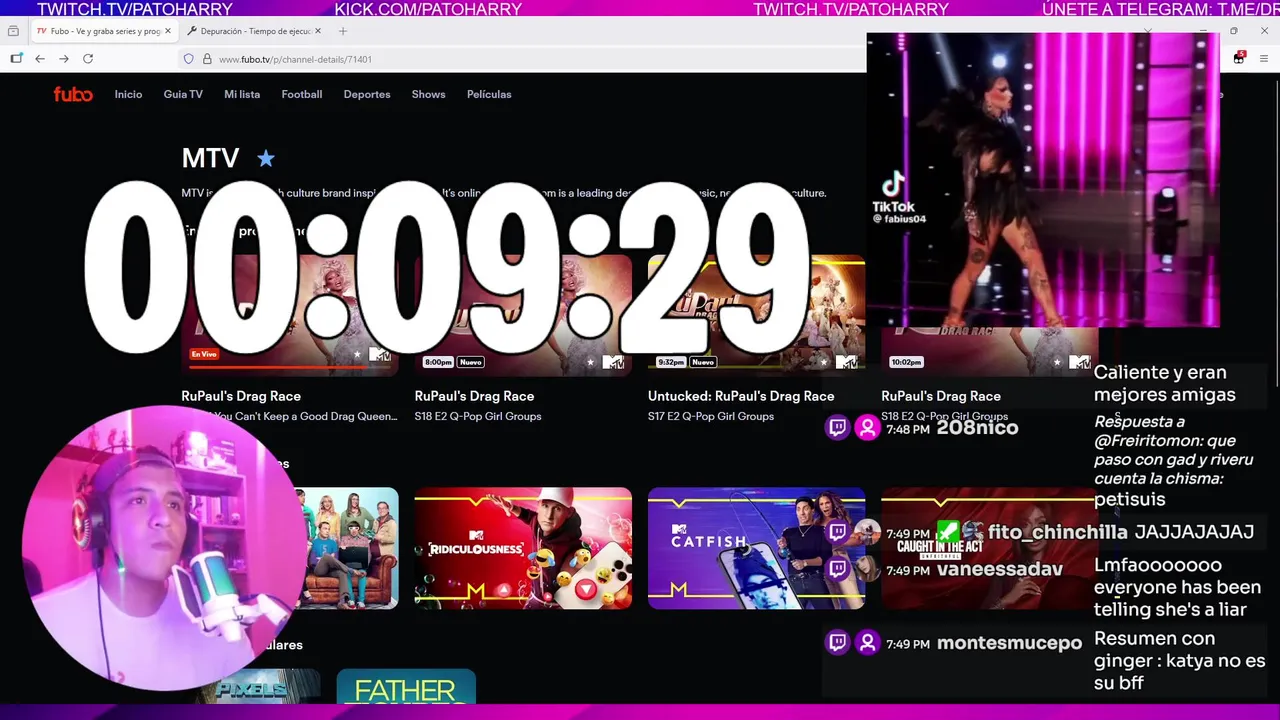Toggle the MTV channel favorite star

click(266, 158)
